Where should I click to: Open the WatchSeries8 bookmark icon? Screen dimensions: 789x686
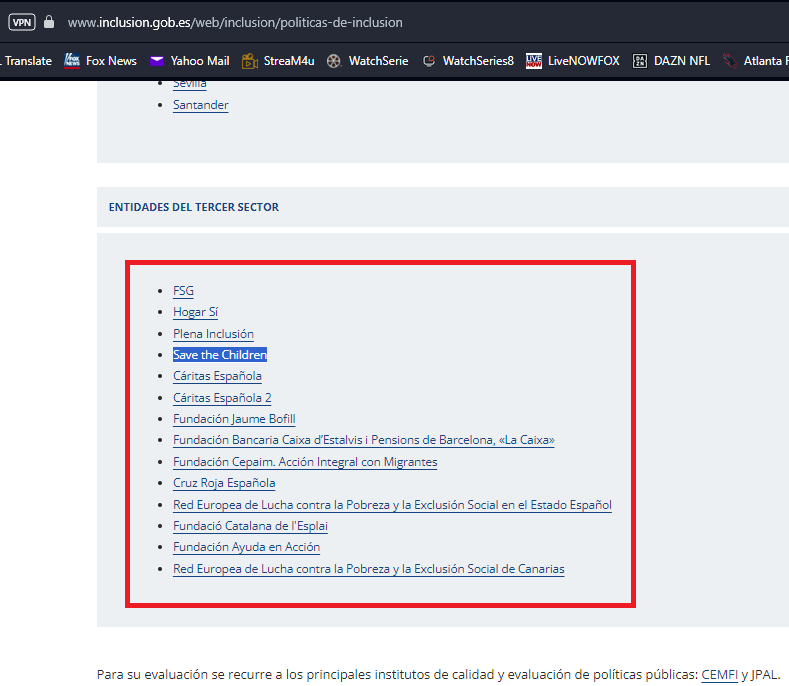tap(429, 61)
